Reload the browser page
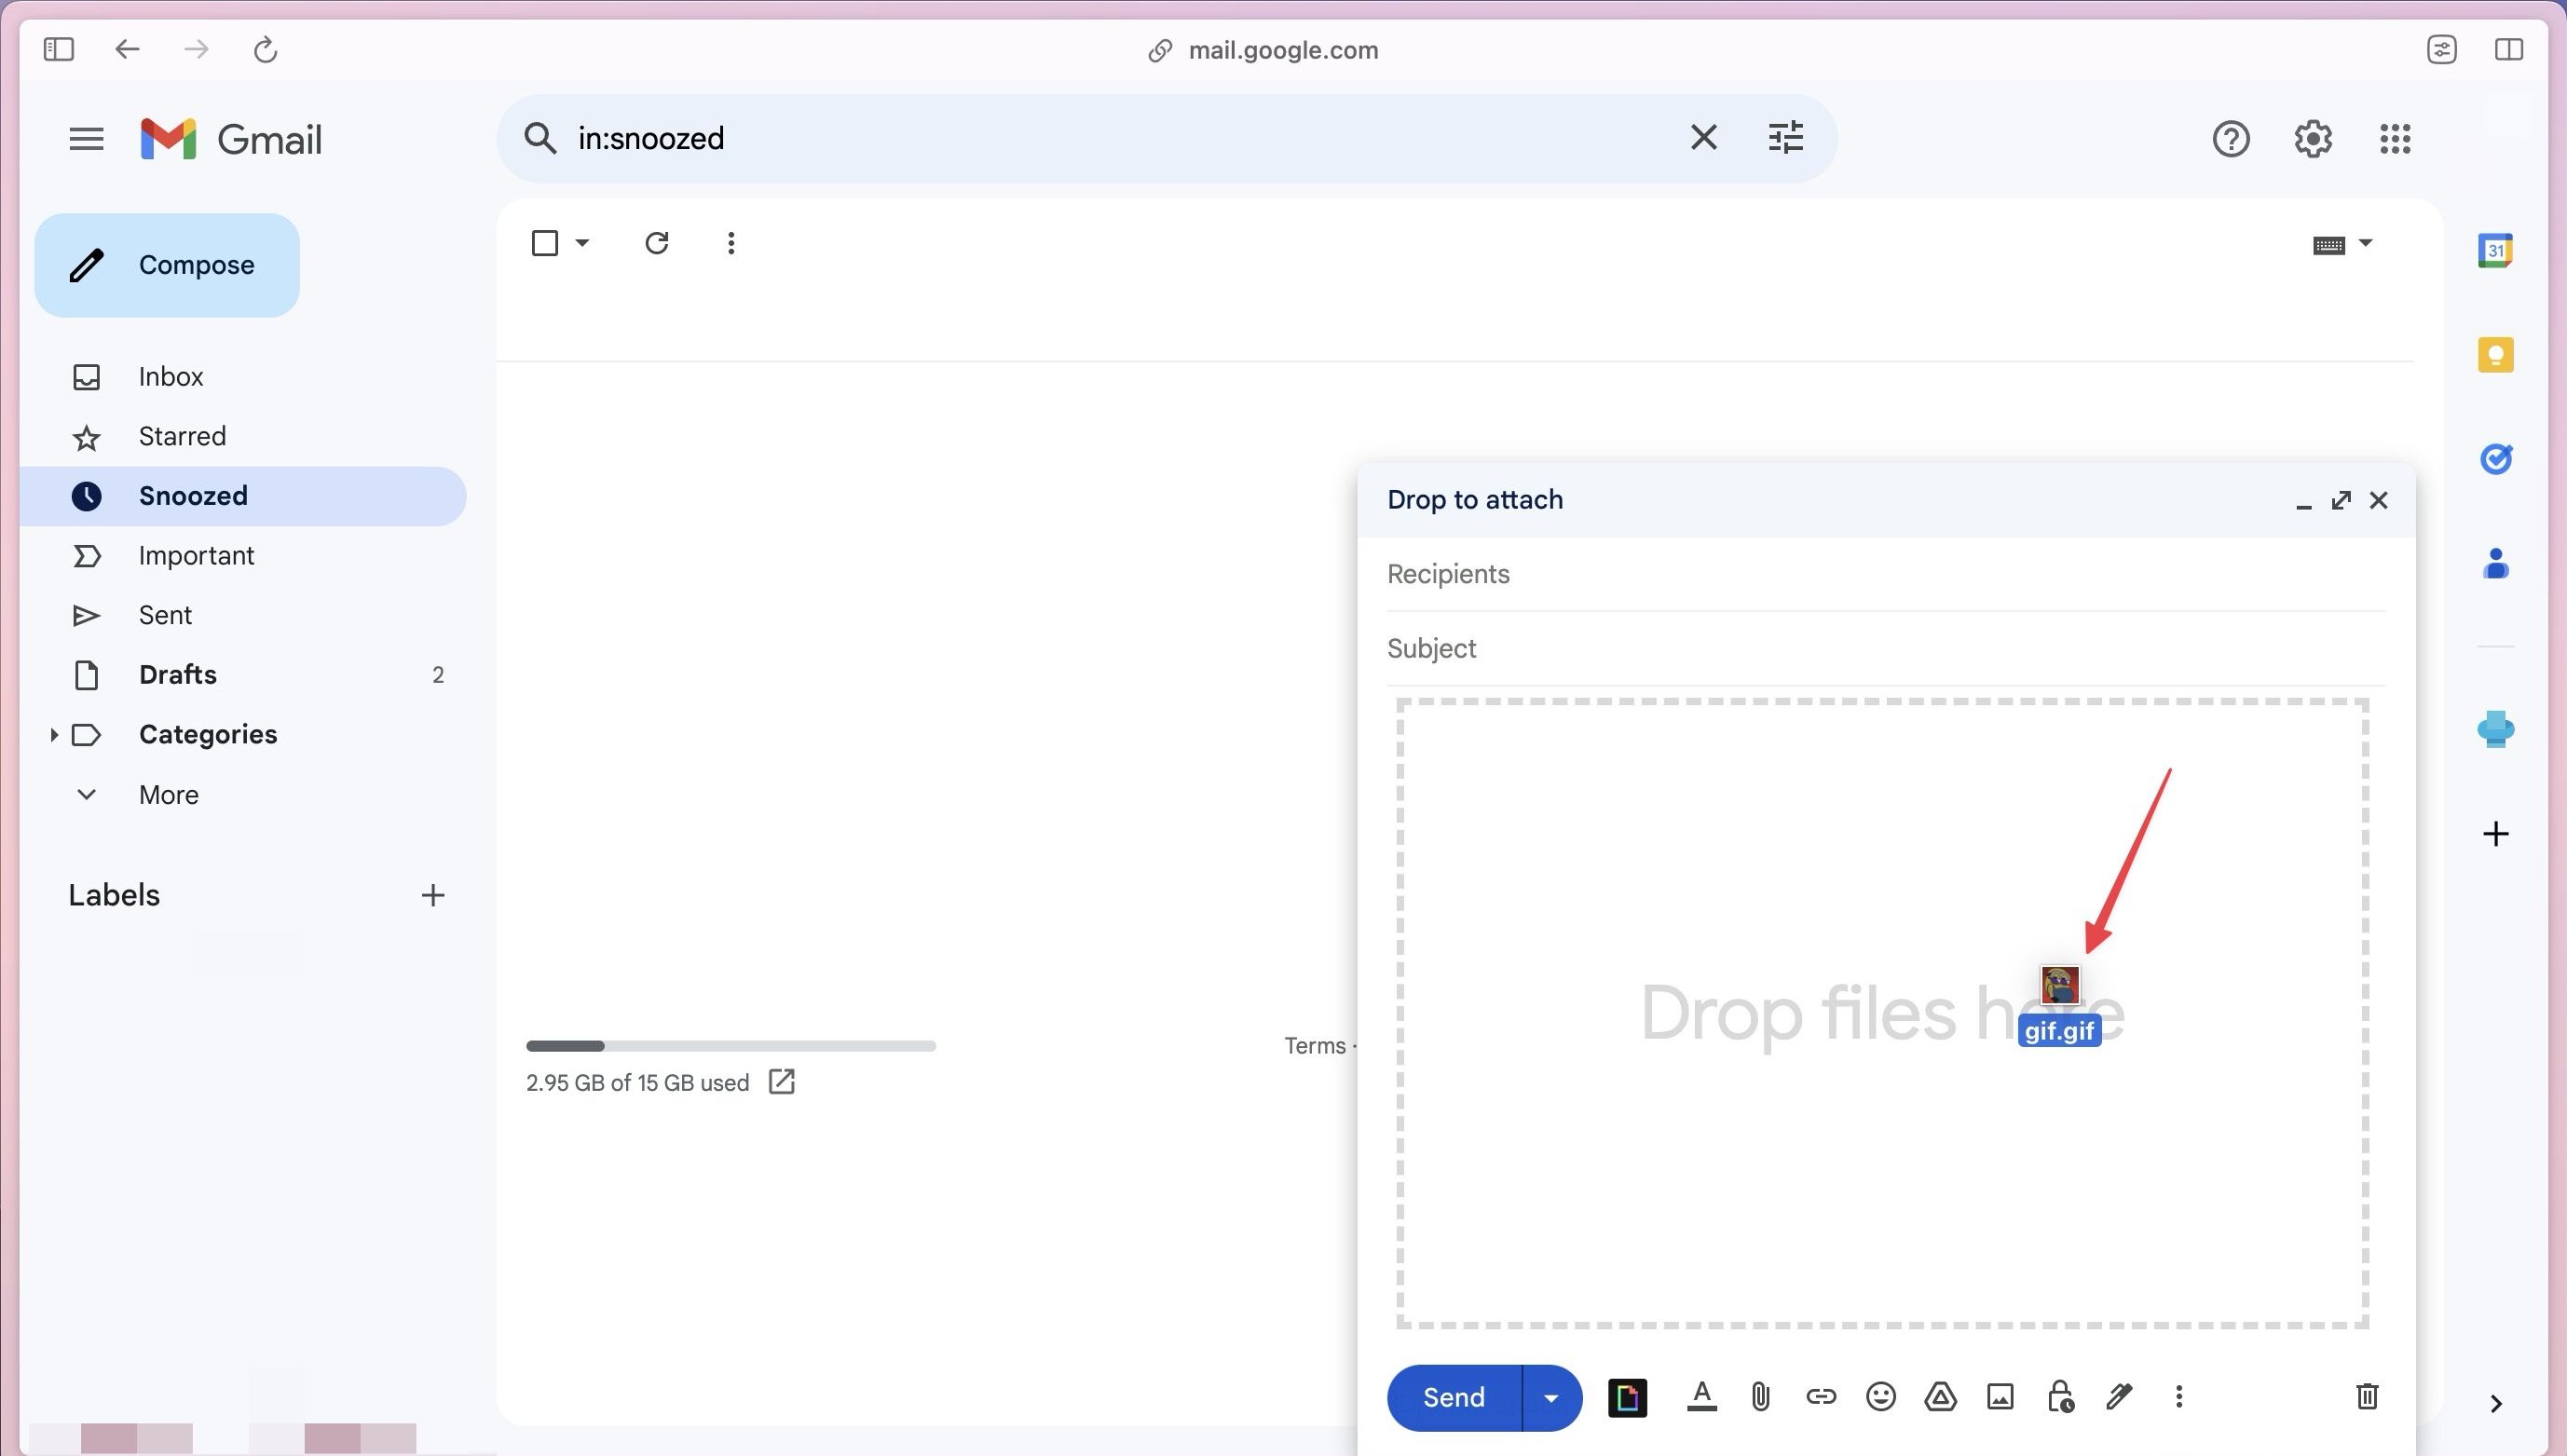 pos(265,49)
